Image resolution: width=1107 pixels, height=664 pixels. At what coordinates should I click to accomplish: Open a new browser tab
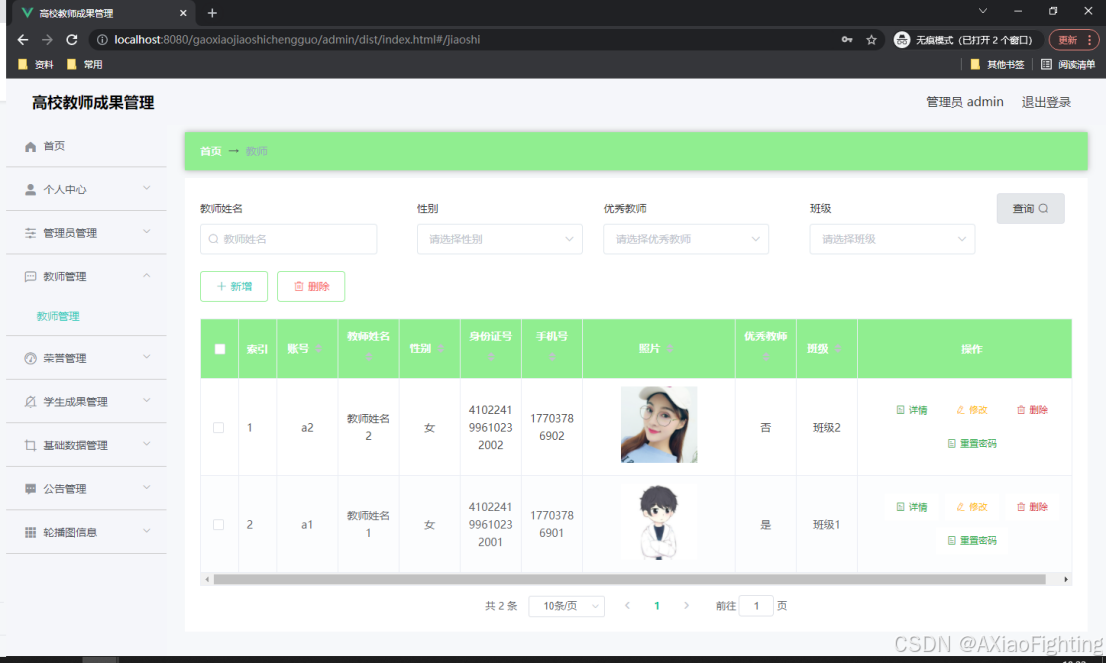click(212, 13)
